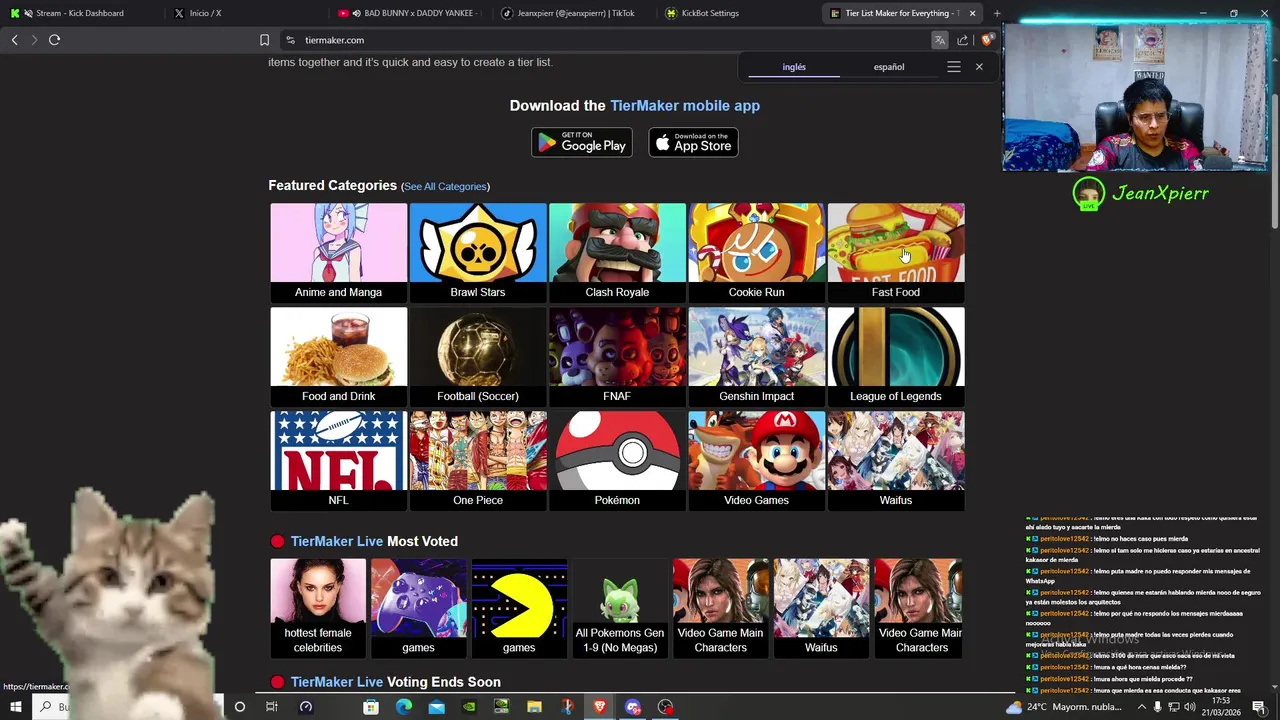Open the translate page icon in address bar
Screen dimensions: 1280x720
point(939,40)
